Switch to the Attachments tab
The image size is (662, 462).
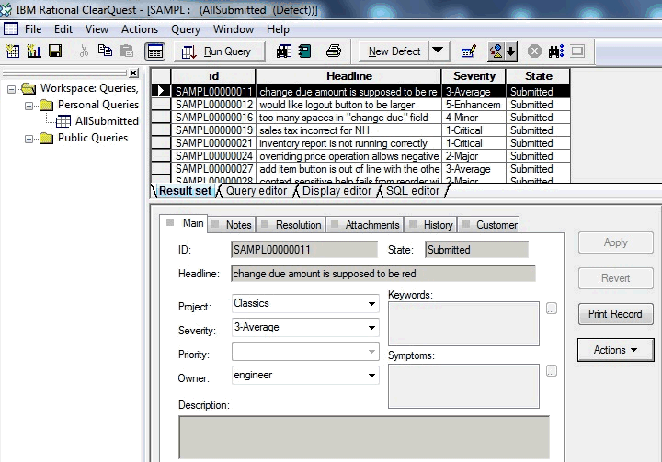pos(371,225)
